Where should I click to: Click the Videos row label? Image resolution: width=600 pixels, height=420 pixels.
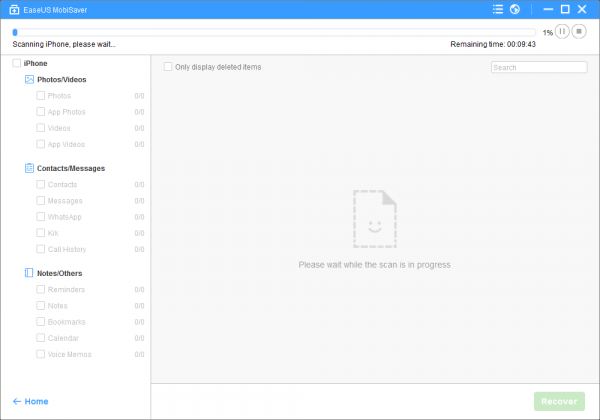click(x=59, y=128)
